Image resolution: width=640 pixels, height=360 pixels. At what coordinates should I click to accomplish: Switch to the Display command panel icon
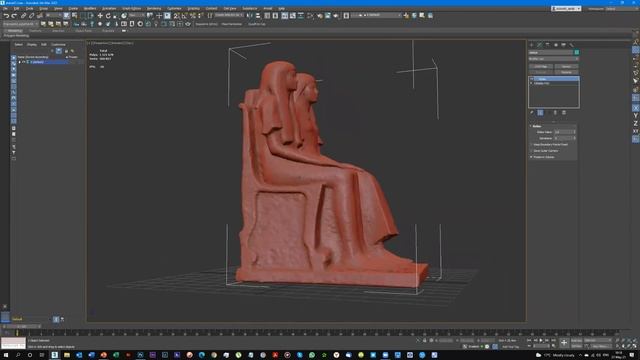(563, 44)
